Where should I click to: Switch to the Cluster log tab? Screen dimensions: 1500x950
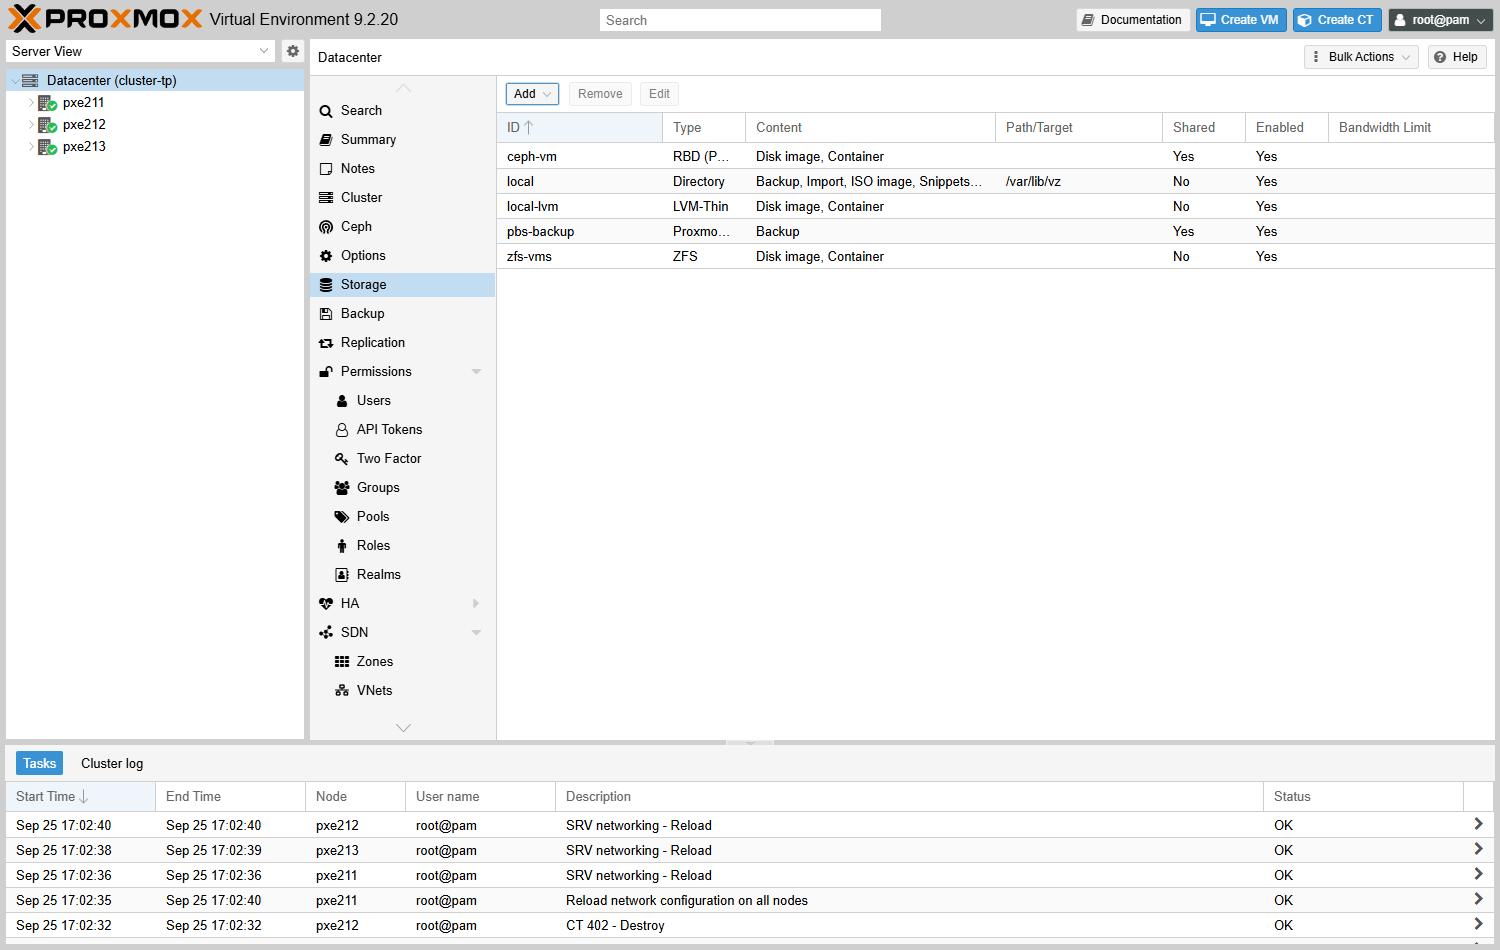pos(112,764)
